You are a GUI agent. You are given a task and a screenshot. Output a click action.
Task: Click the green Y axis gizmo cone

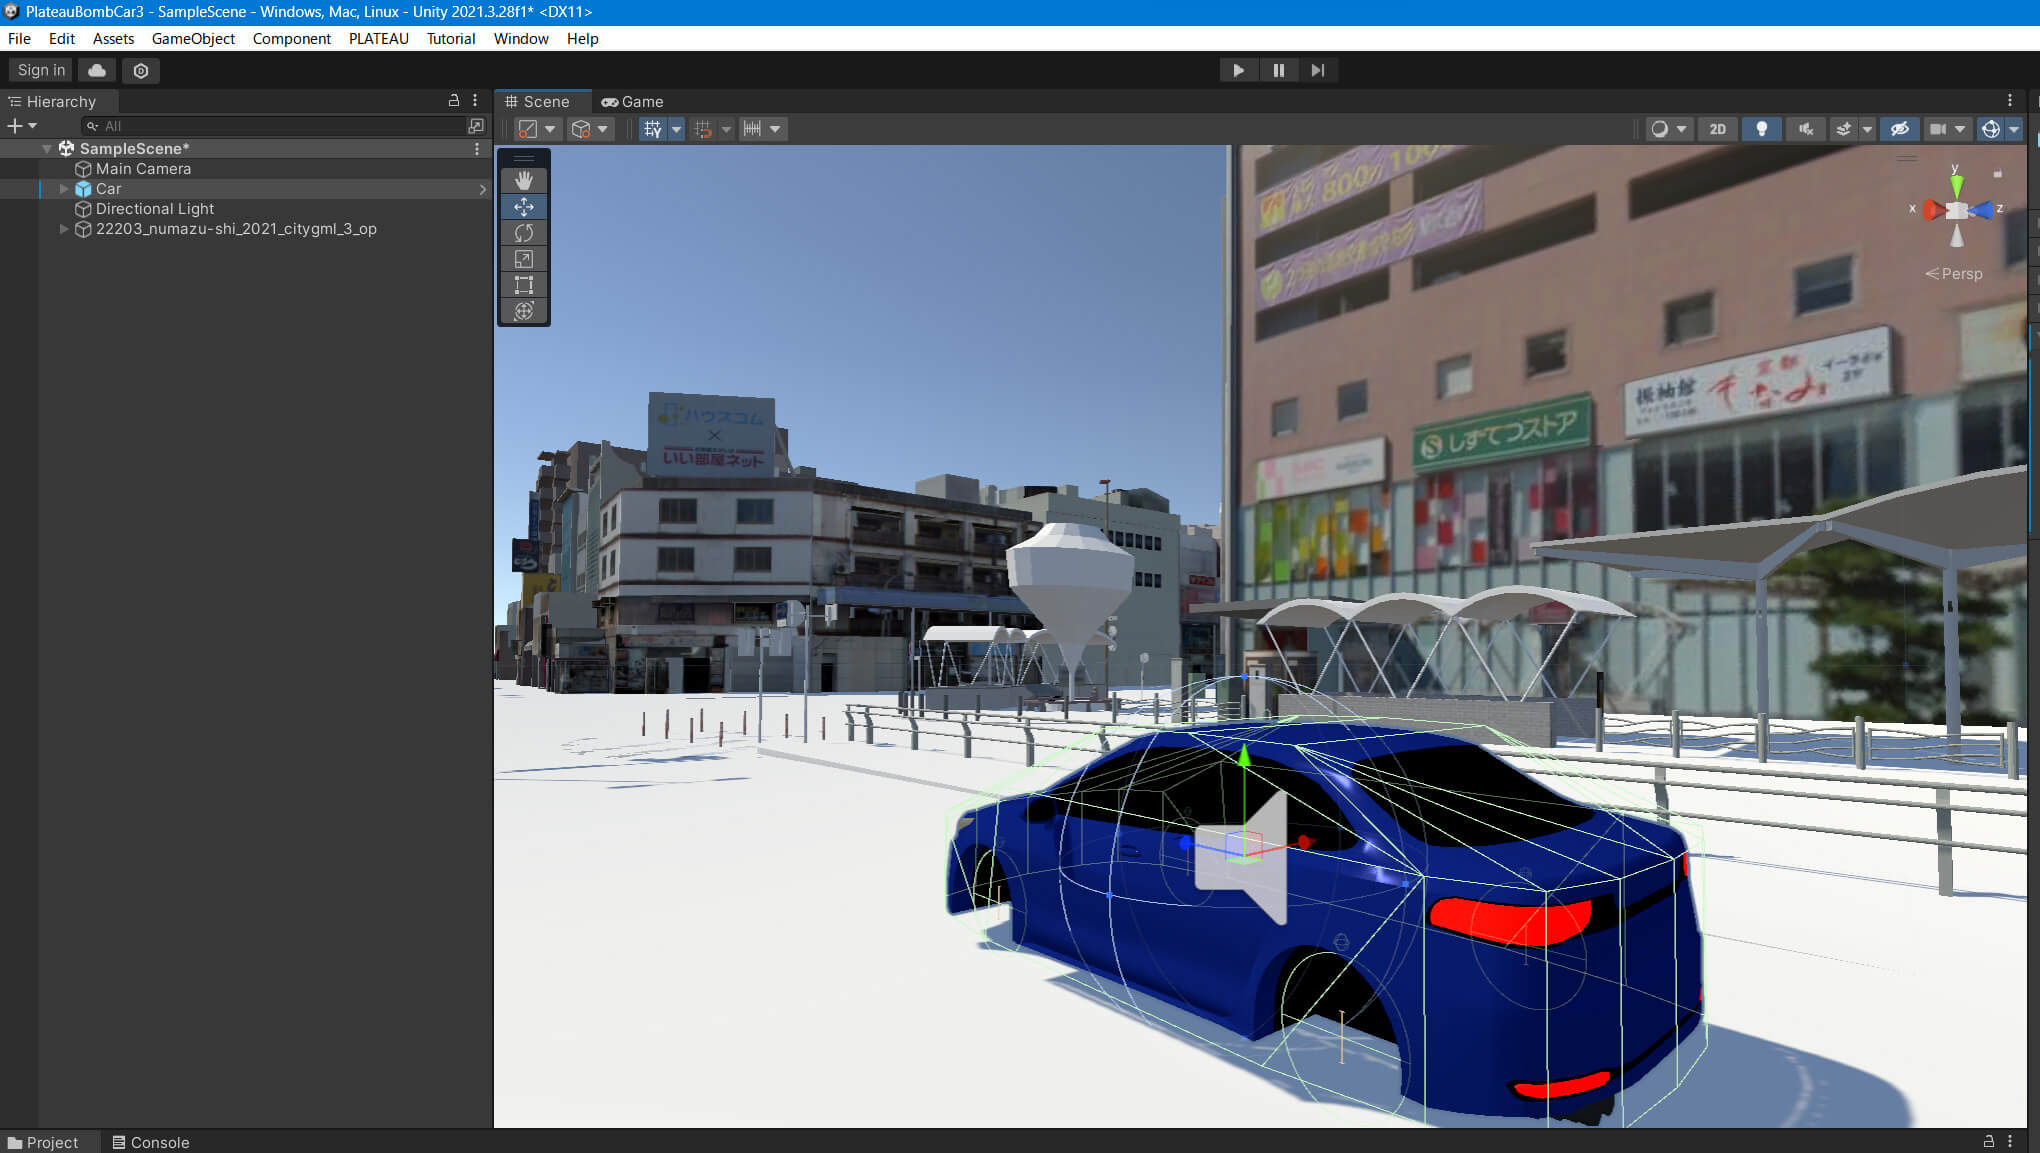(1956, 185)
